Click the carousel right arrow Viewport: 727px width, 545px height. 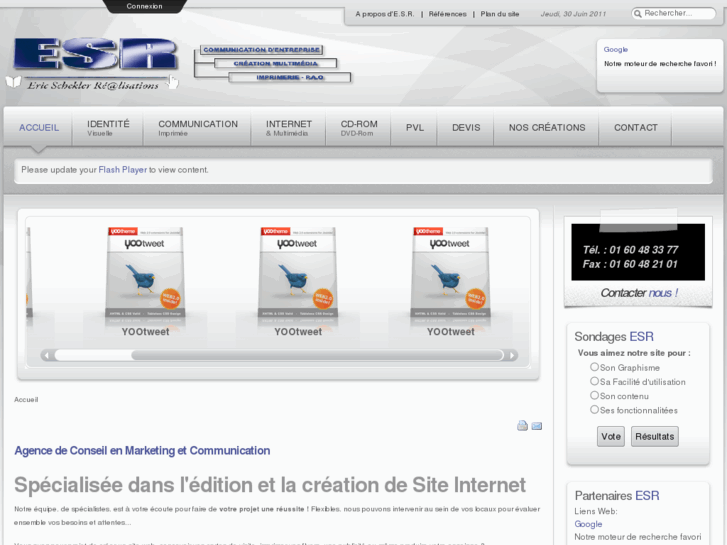click(x=512, y=355)
